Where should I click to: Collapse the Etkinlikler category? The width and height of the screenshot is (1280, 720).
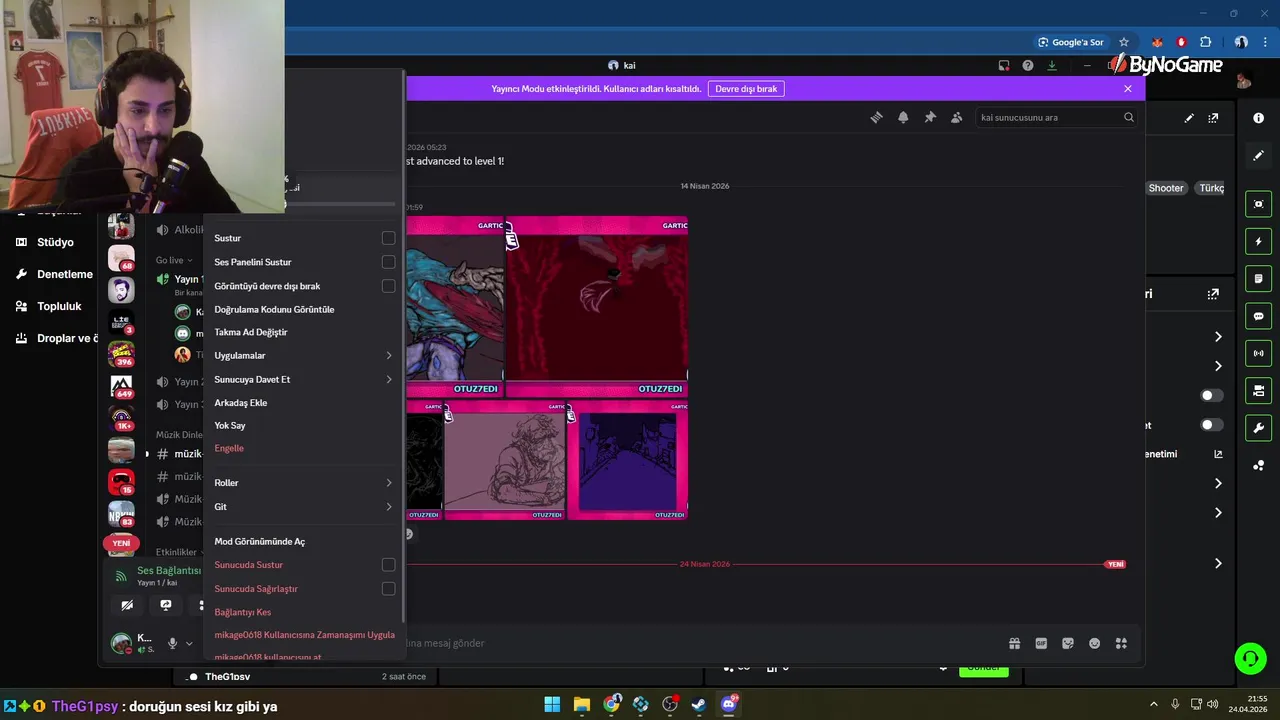click(x=179, y=552)
